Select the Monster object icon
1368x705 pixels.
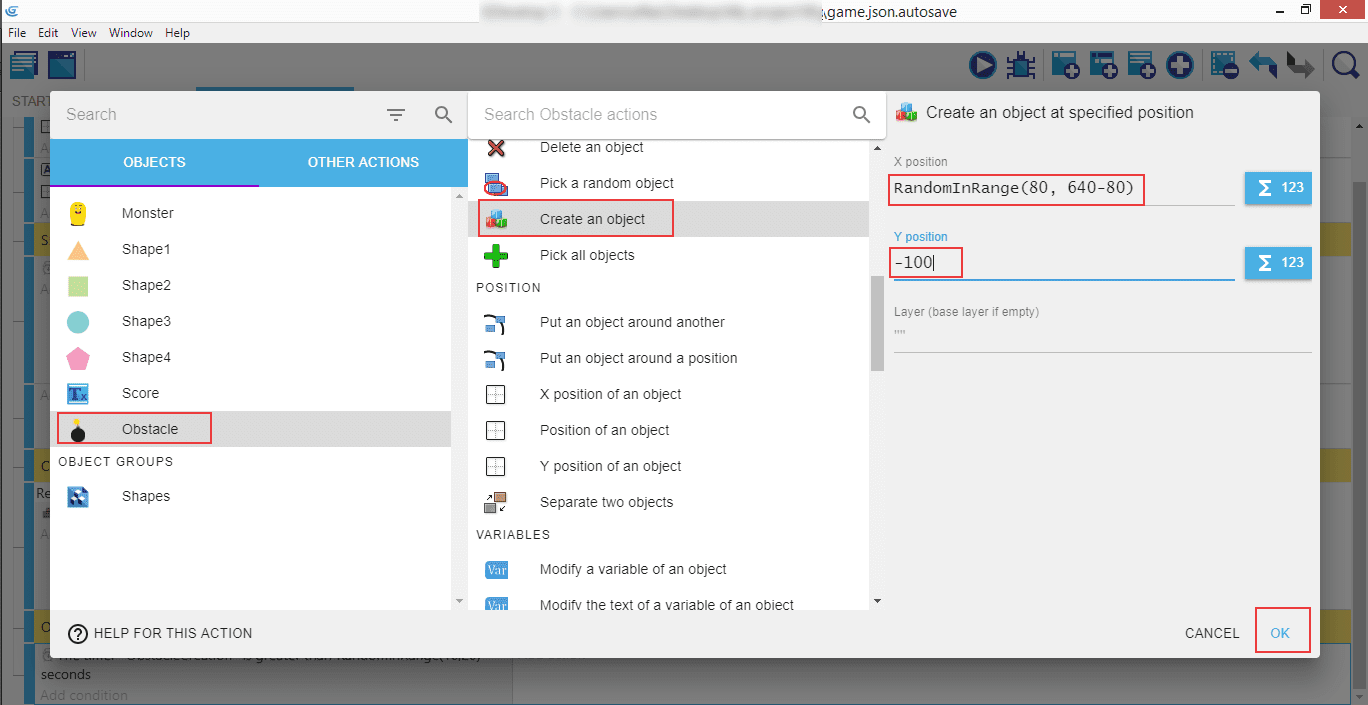[x=78, y=213]
